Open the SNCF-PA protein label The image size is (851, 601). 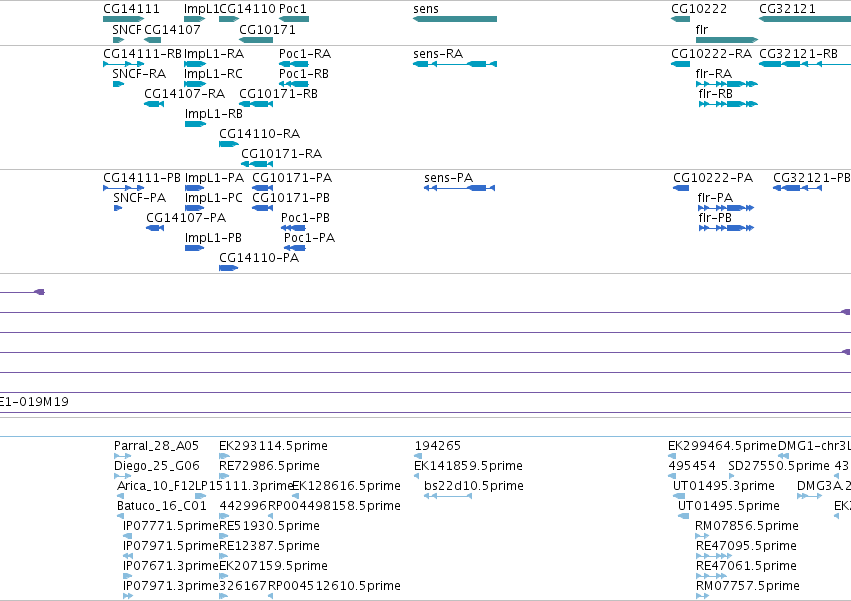[x=139, y=198]
